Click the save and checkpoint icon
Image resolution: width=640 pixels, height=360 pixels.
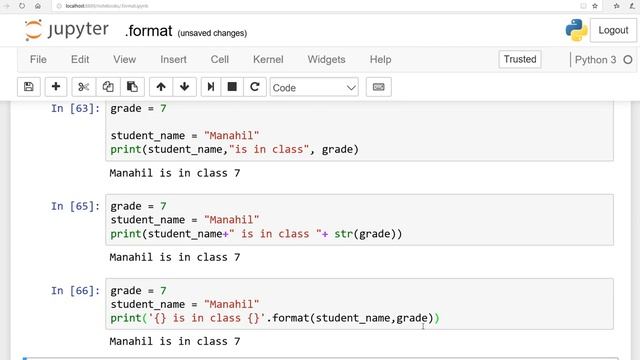[x=29, y=87]
